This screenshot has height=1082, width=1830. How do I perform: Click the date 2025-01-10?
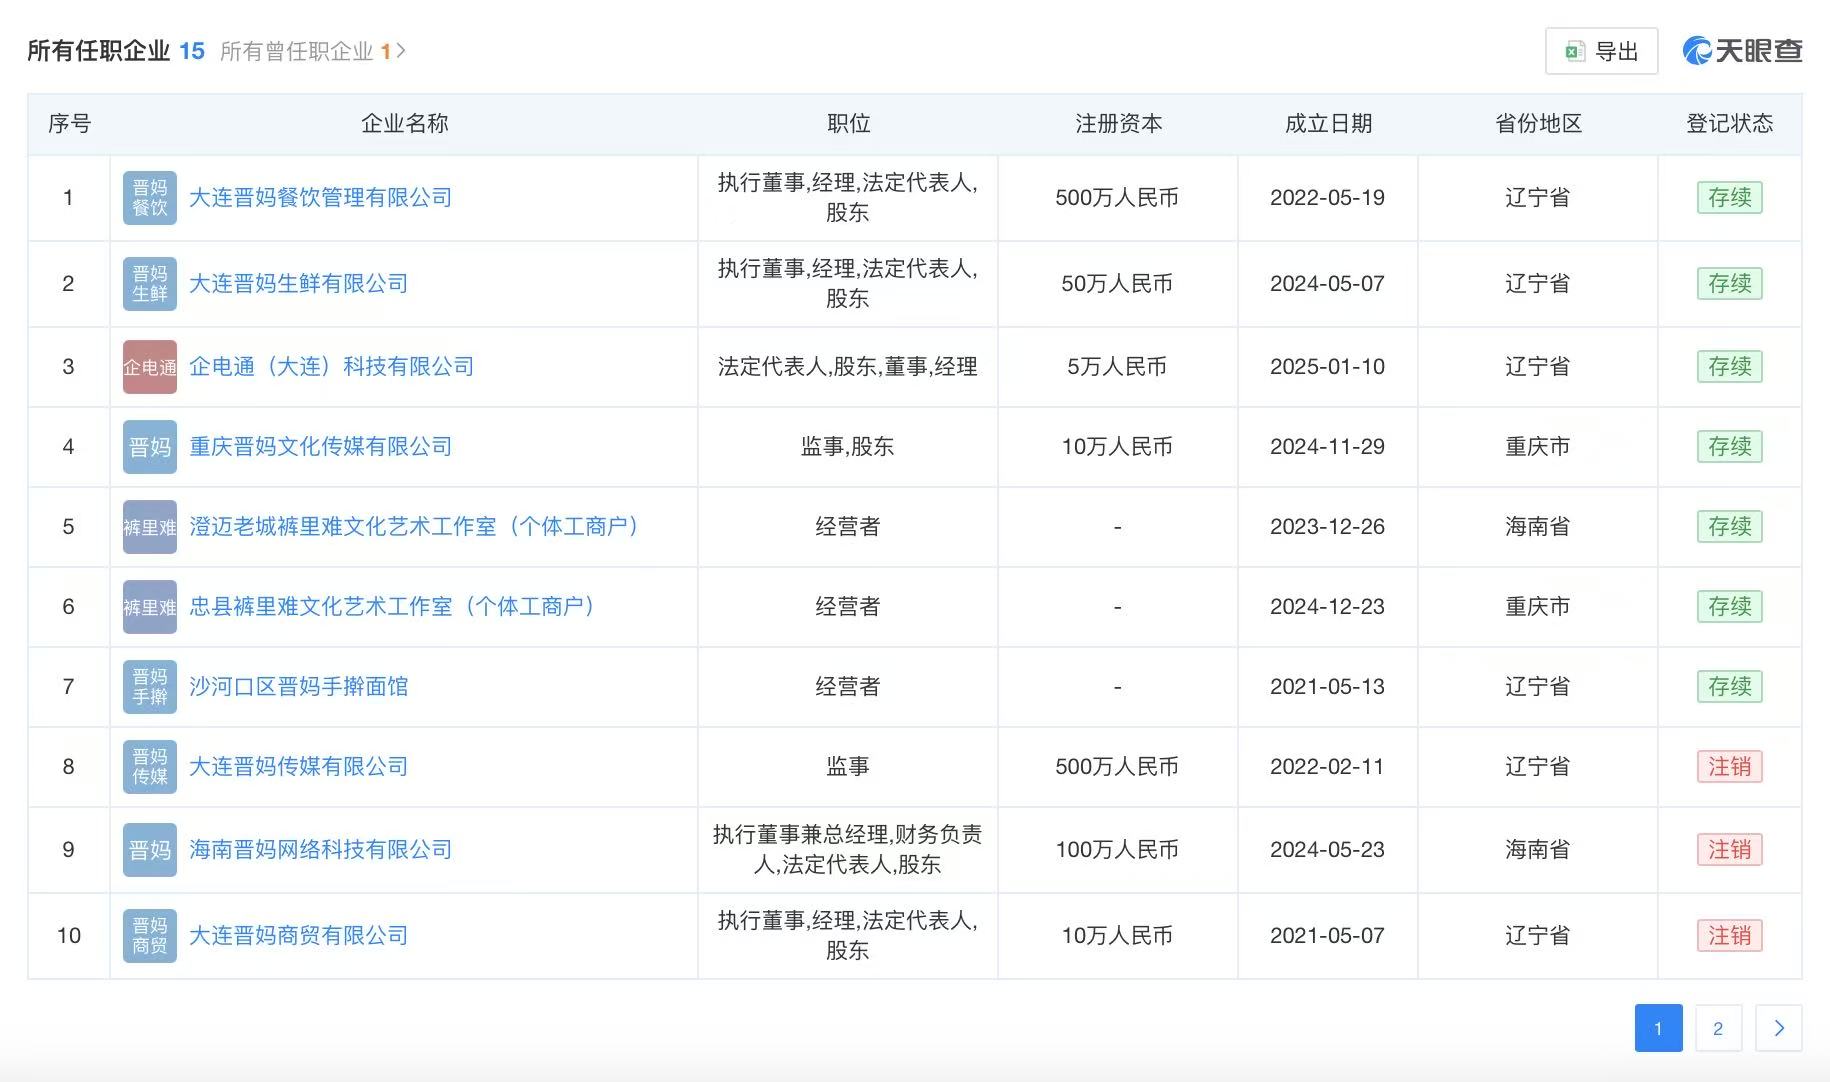pyautogui.click(x=1327, y=367)
